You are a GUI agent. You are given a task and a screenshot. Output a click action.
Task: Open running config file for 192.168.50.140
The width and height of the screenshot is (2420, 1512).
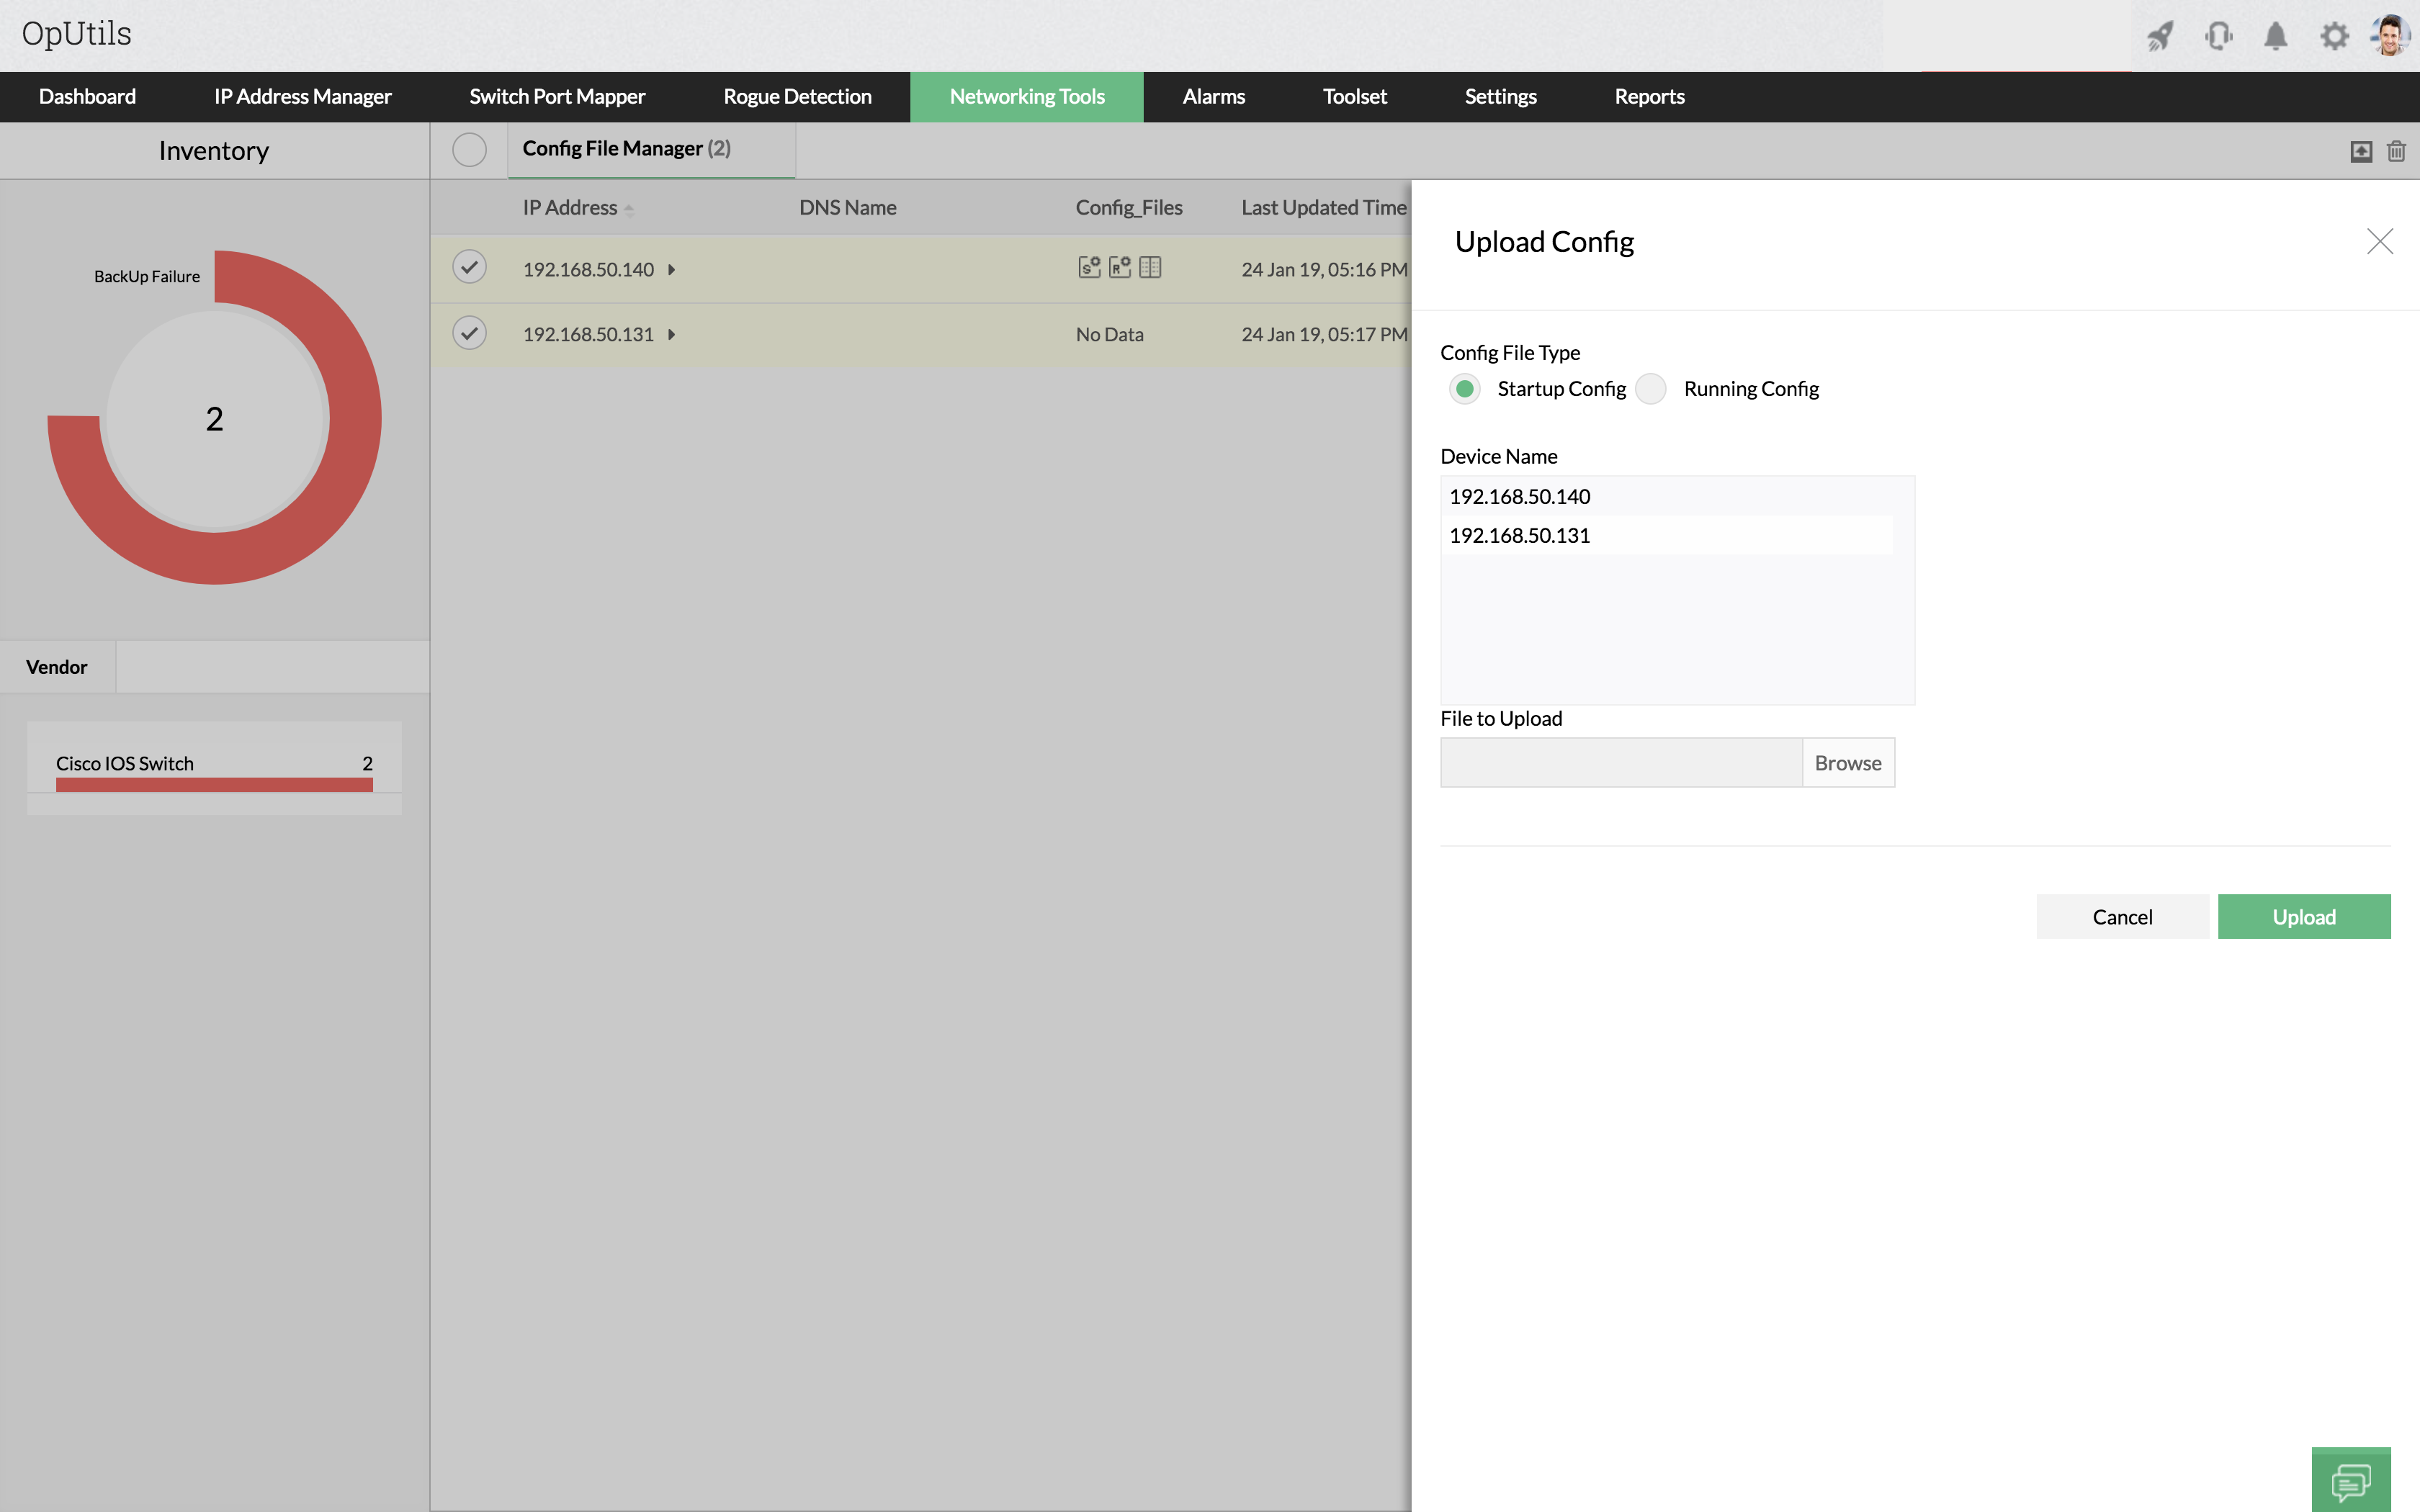click(x=1119, y=267)
